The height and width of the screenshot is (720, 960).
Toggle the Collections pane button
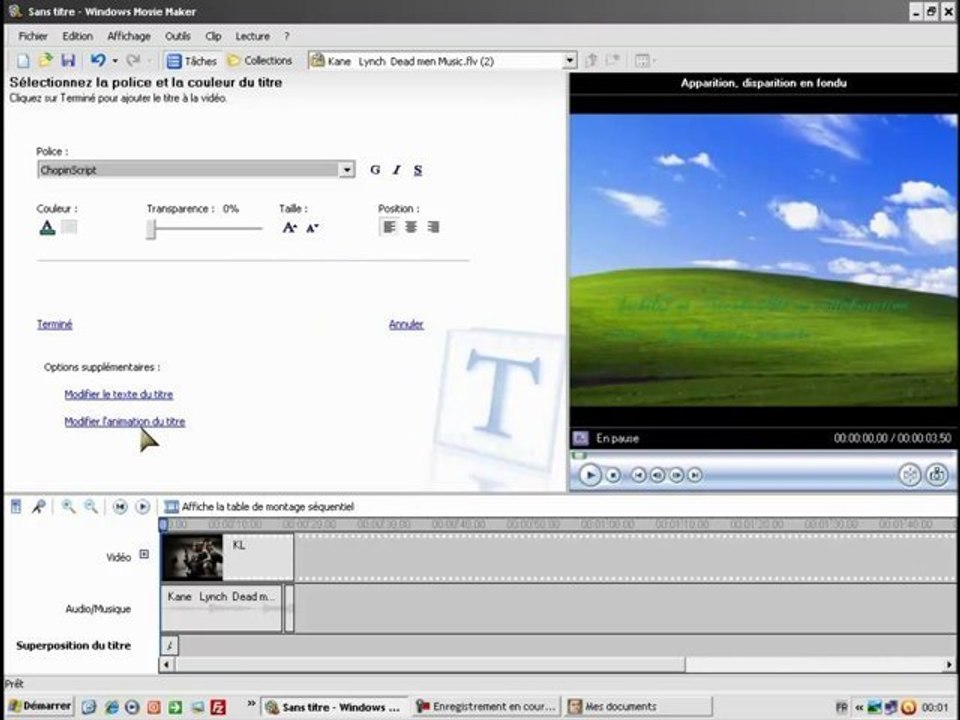[x=260, y=61]
